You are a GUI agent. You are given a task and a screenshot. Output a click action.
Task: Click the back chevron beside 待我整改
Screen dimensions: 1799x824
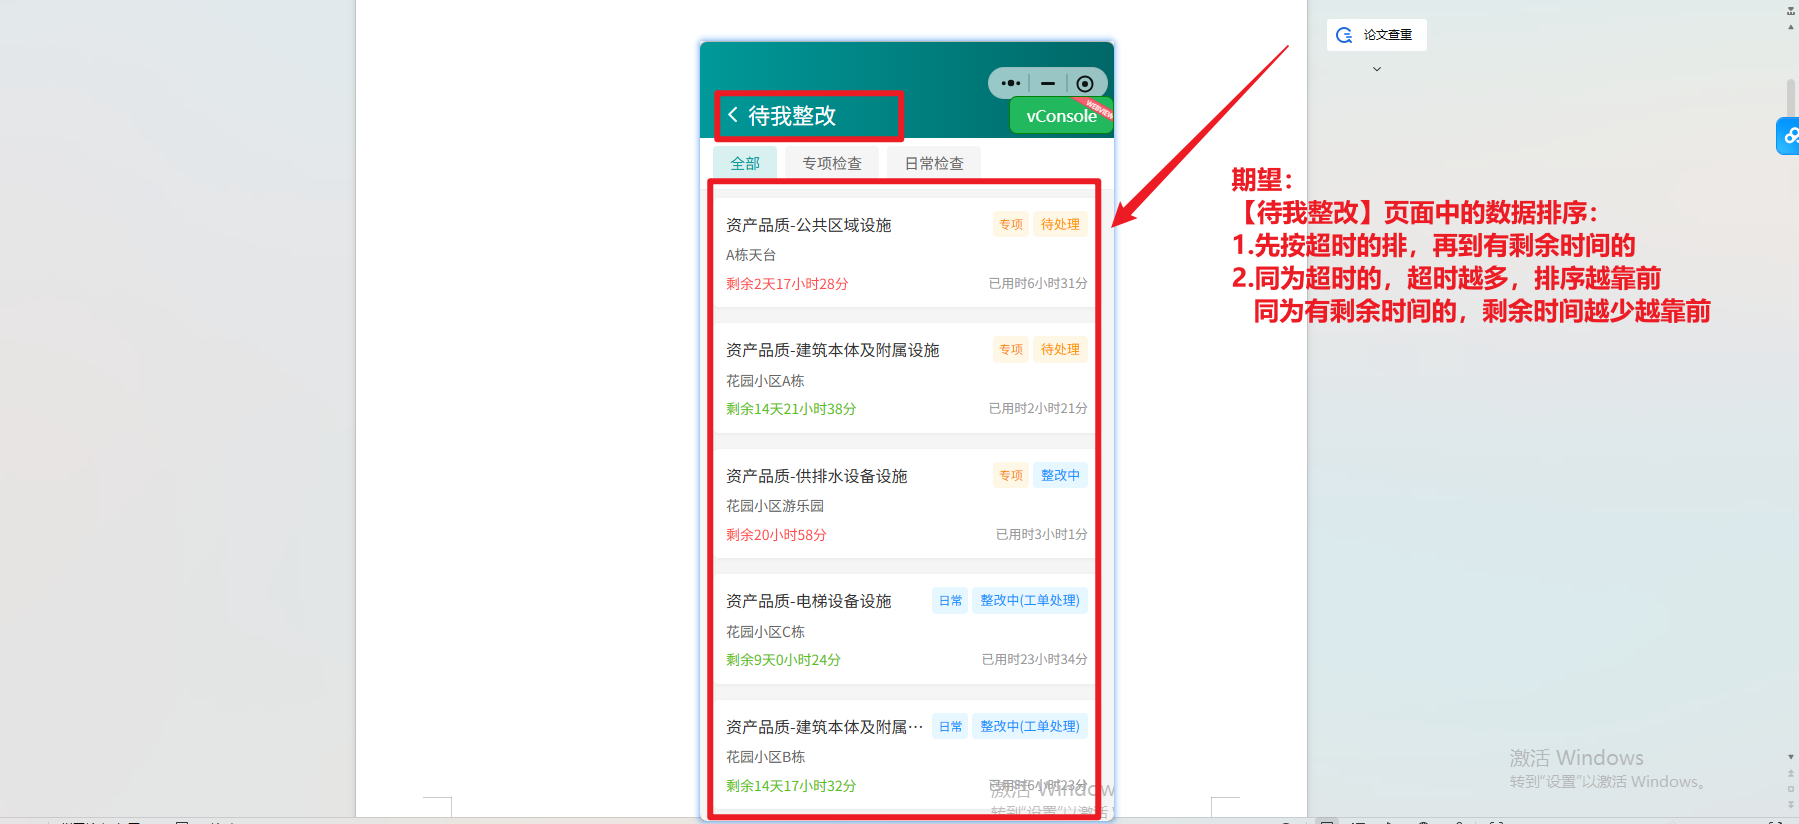(x=733, y=115)
